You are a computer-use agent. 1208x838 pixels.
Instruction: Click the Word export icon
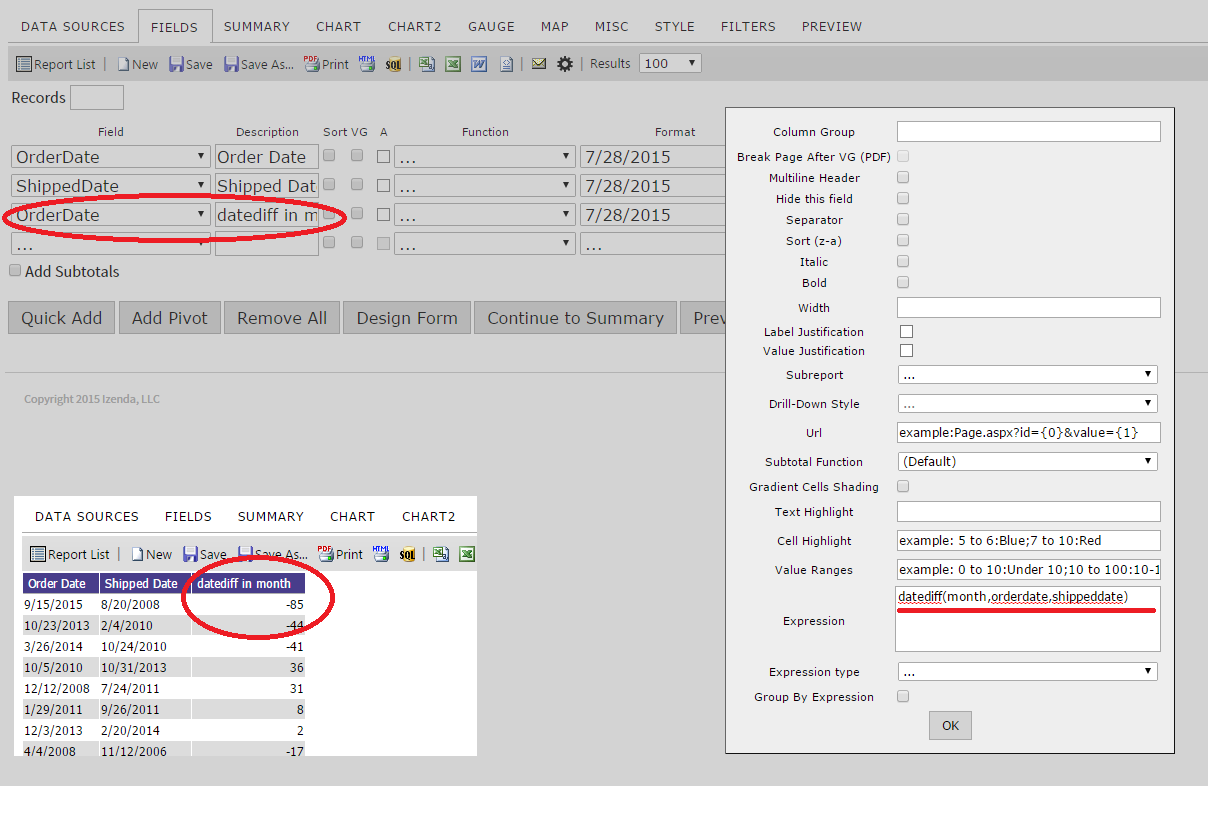(x=479, y=64)
